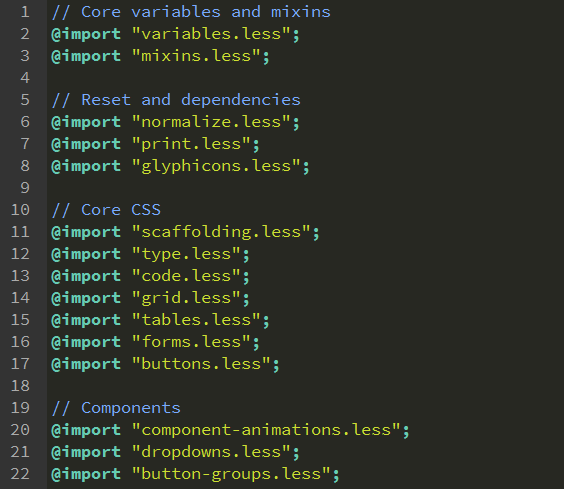Click the "print.less" import string
This screenshot has height=489, width=564.
191,144
